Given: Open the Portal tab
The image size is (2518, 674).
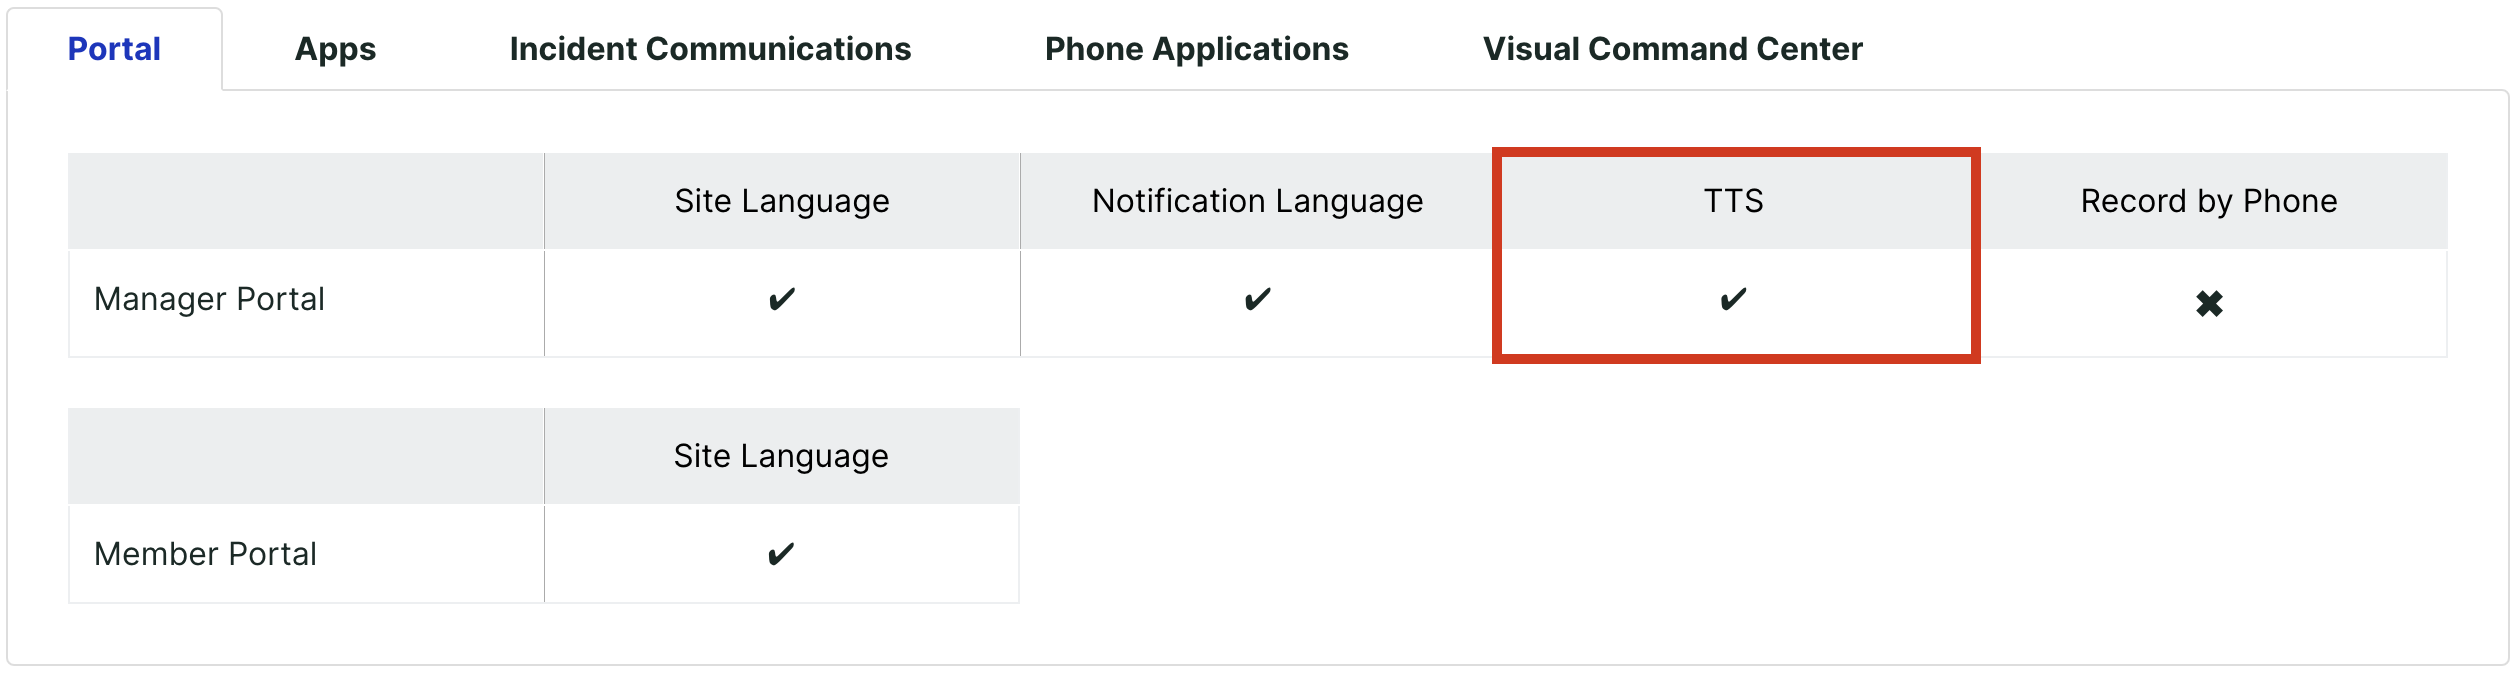Looking at the screenshot, I should click(114, 49).
